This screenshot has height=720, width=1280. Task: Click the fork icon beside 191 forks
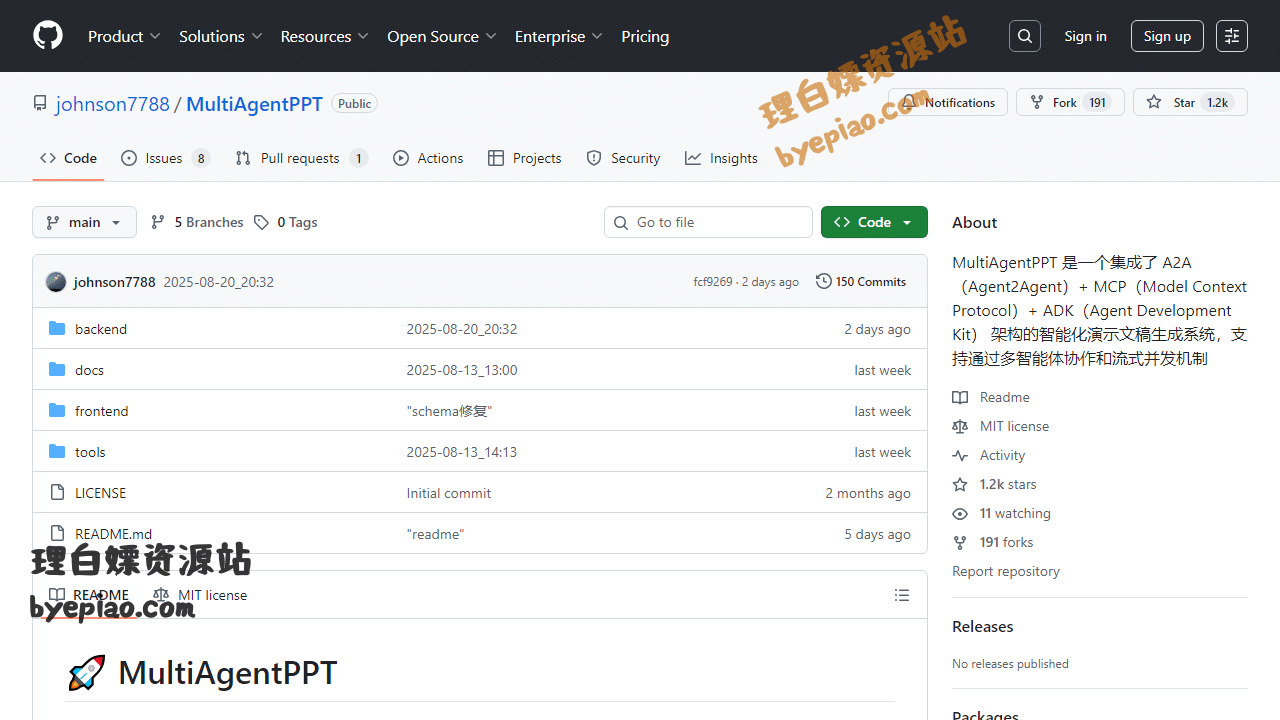tap(960, 542)
